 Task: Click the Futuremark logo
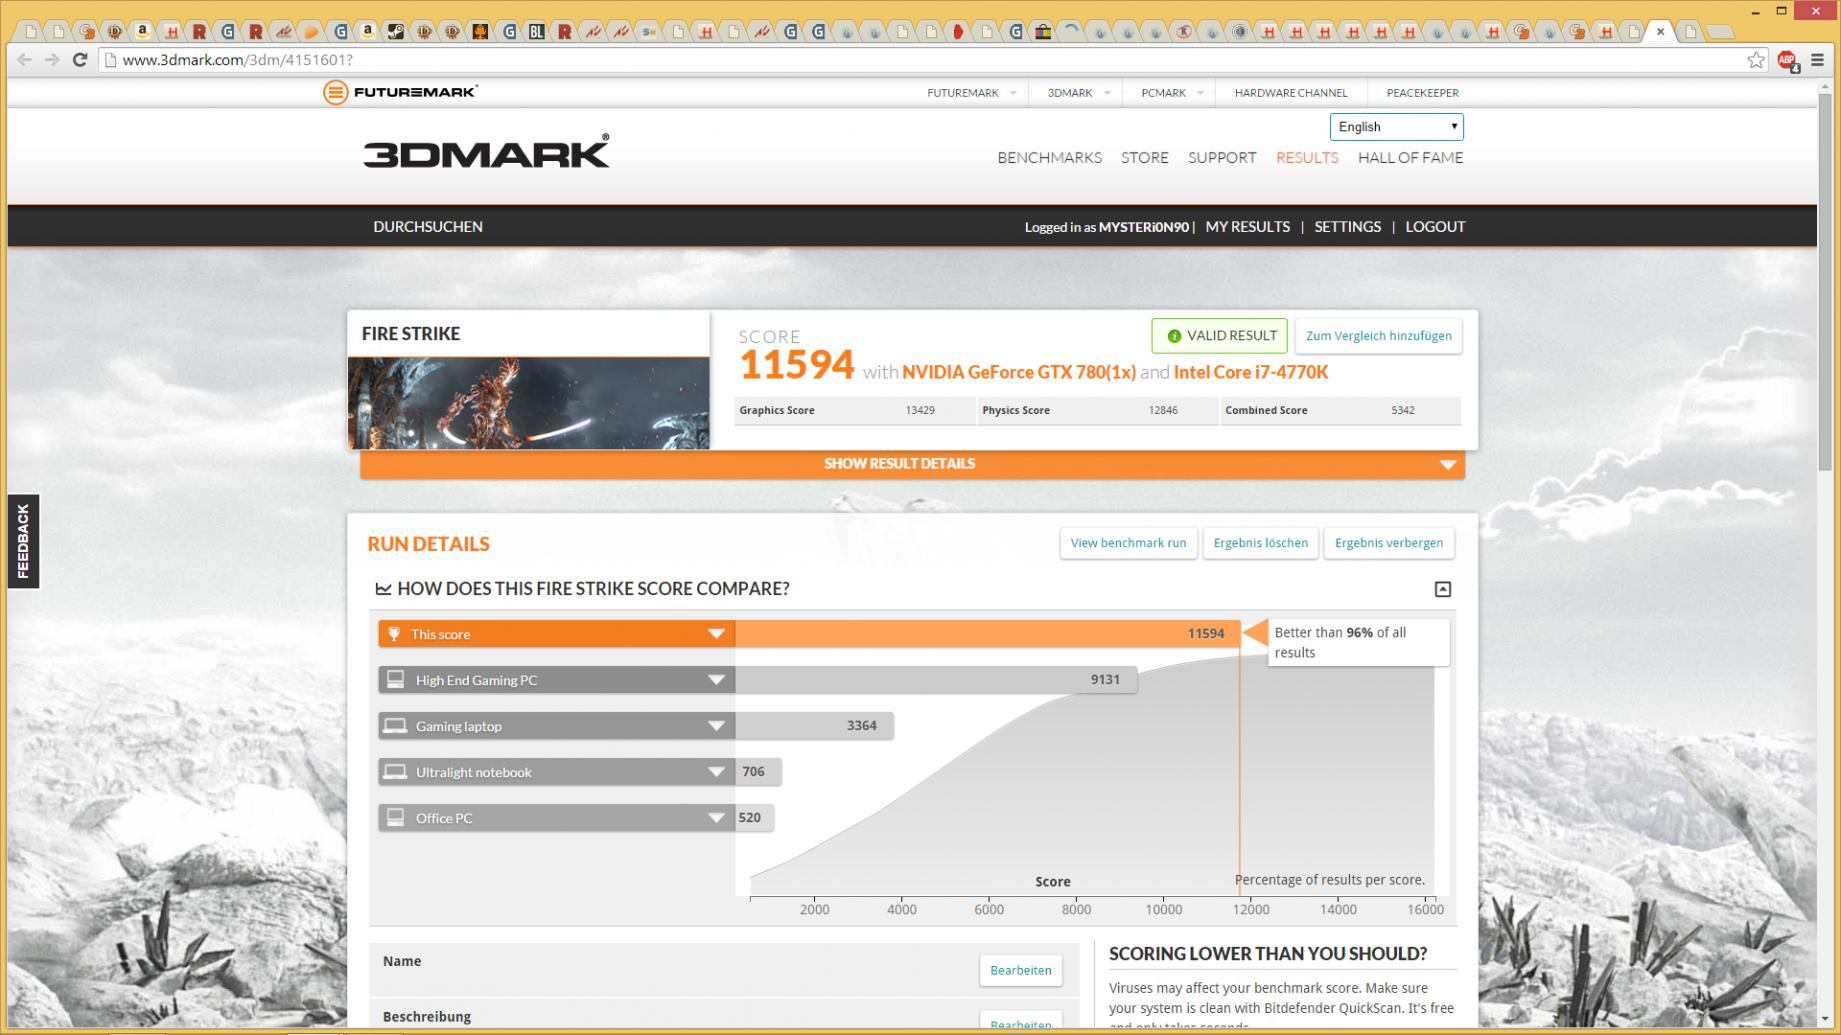(400, 92)
